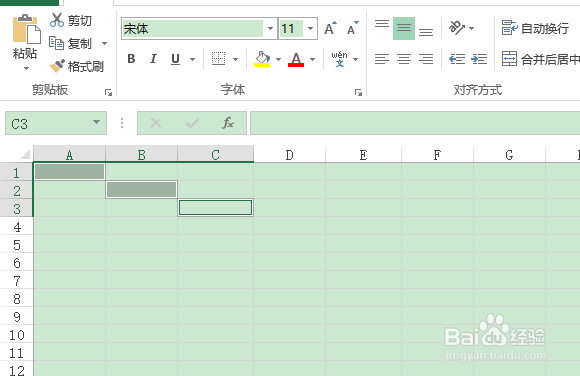Viewport: 580px width, 376px height.
Task: Activate Format Painter (格式刷)
Action: (x=77, y=66)
